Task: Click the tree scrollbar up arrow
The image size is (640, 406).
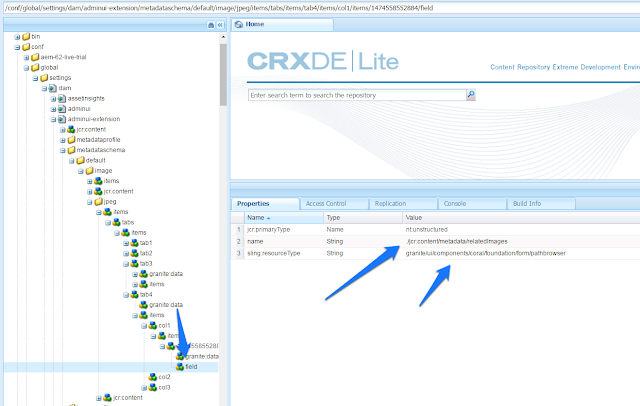Action: (223, 37)
